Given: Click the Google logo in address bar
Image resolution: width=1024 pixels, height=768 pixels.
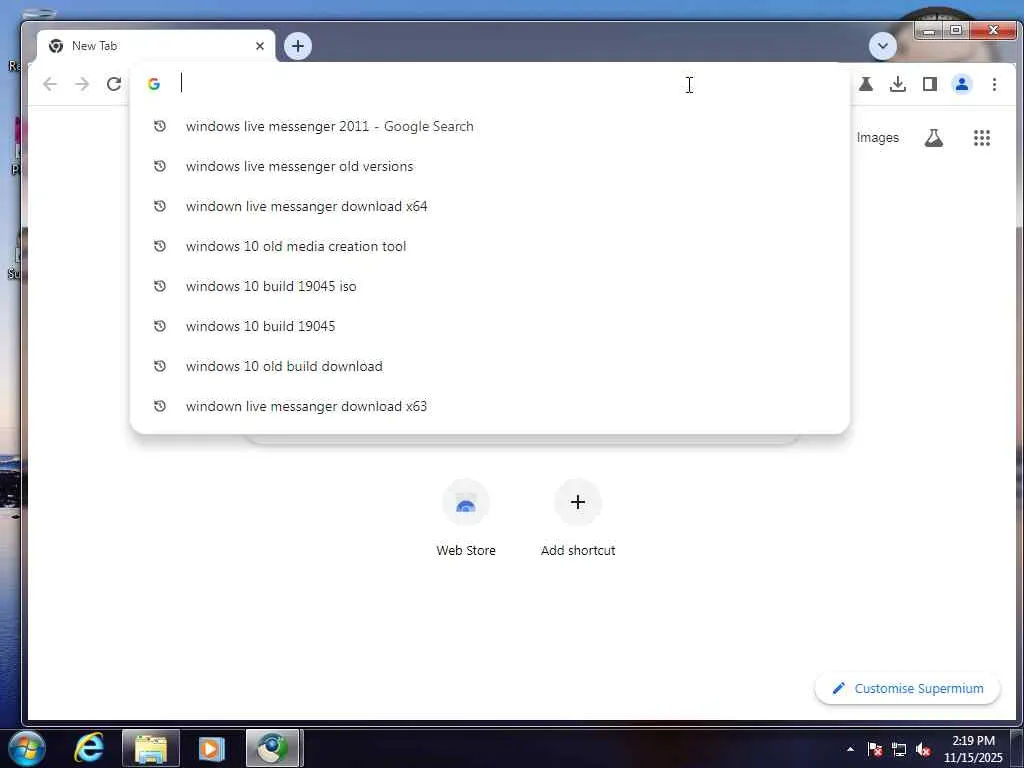Looking at the screenshot, I should tap(154, 84).
